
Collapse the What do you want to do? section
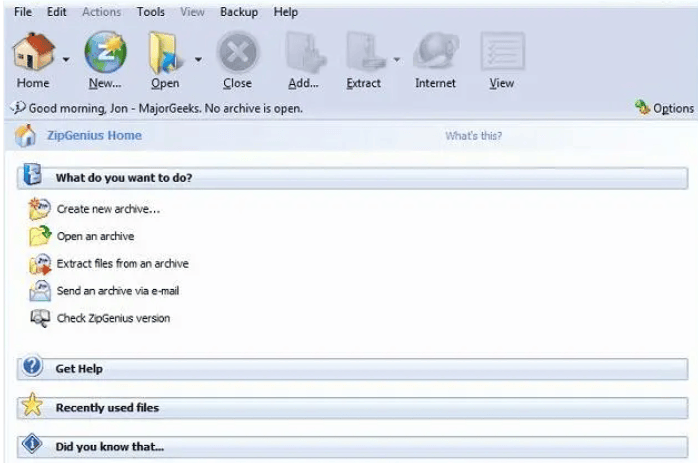click(x=353, y=178)
